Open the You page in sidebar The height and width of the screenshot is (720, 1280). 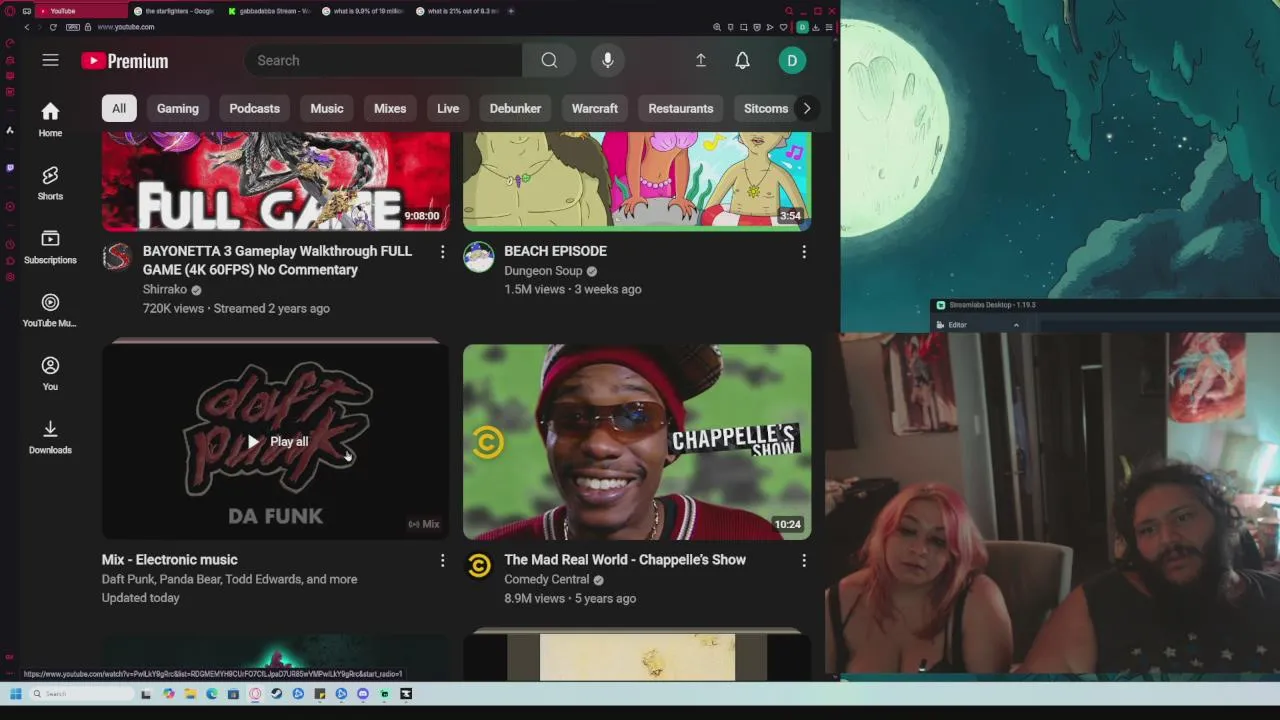click(50, 373)
